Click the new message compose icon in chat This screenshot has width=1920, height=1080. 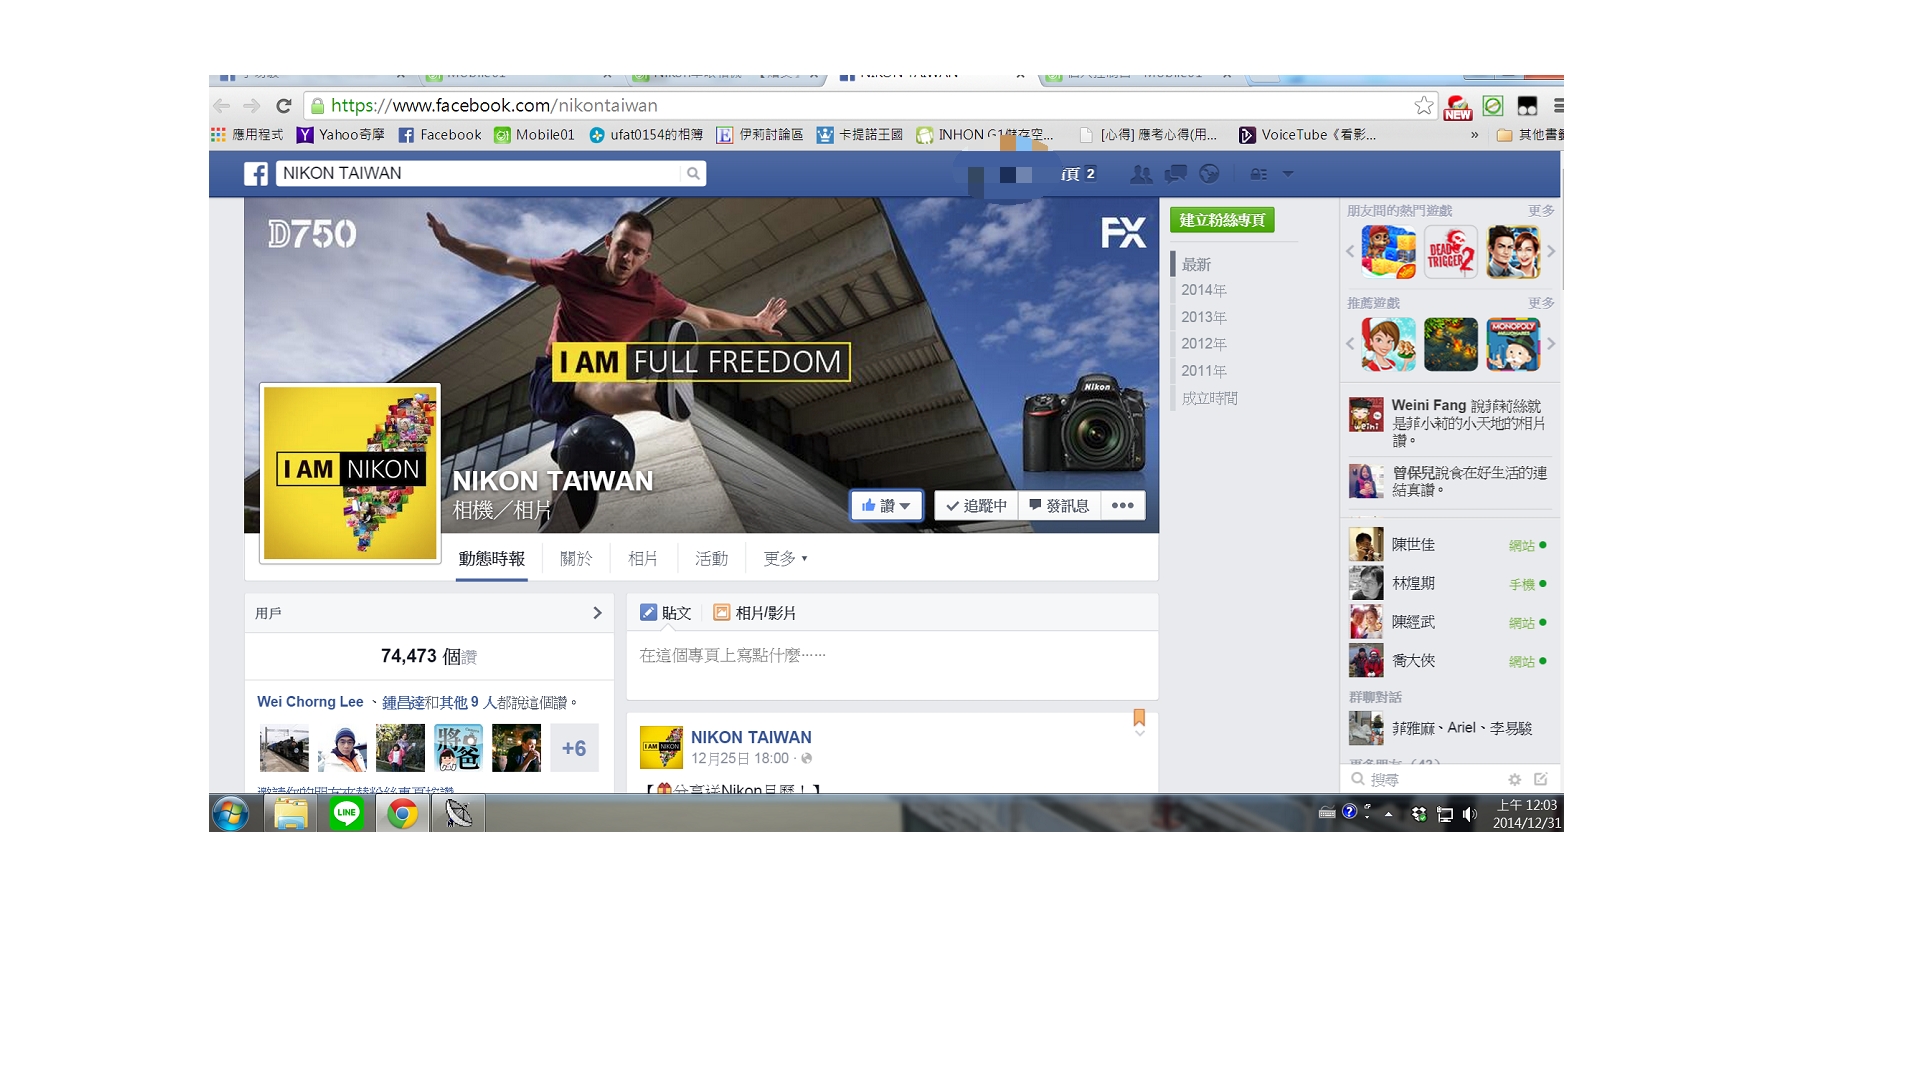(x=1541, y=779)
